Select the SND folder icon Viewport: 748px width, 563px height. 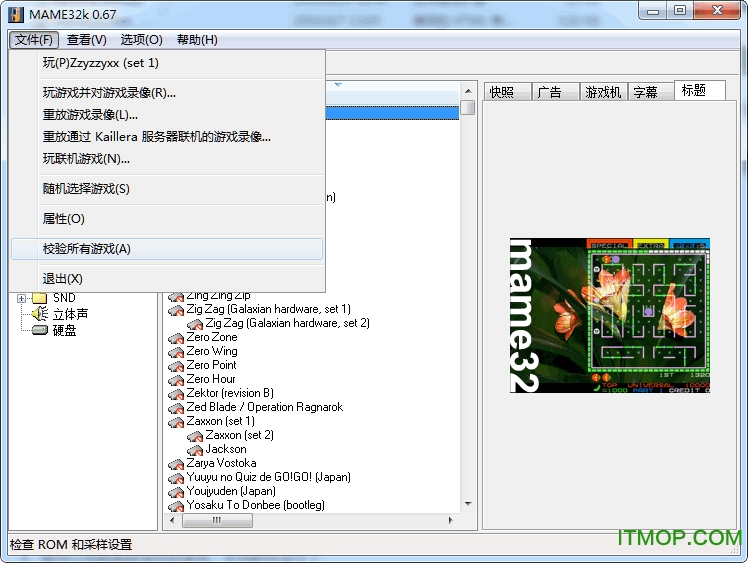tap(40, 298)
